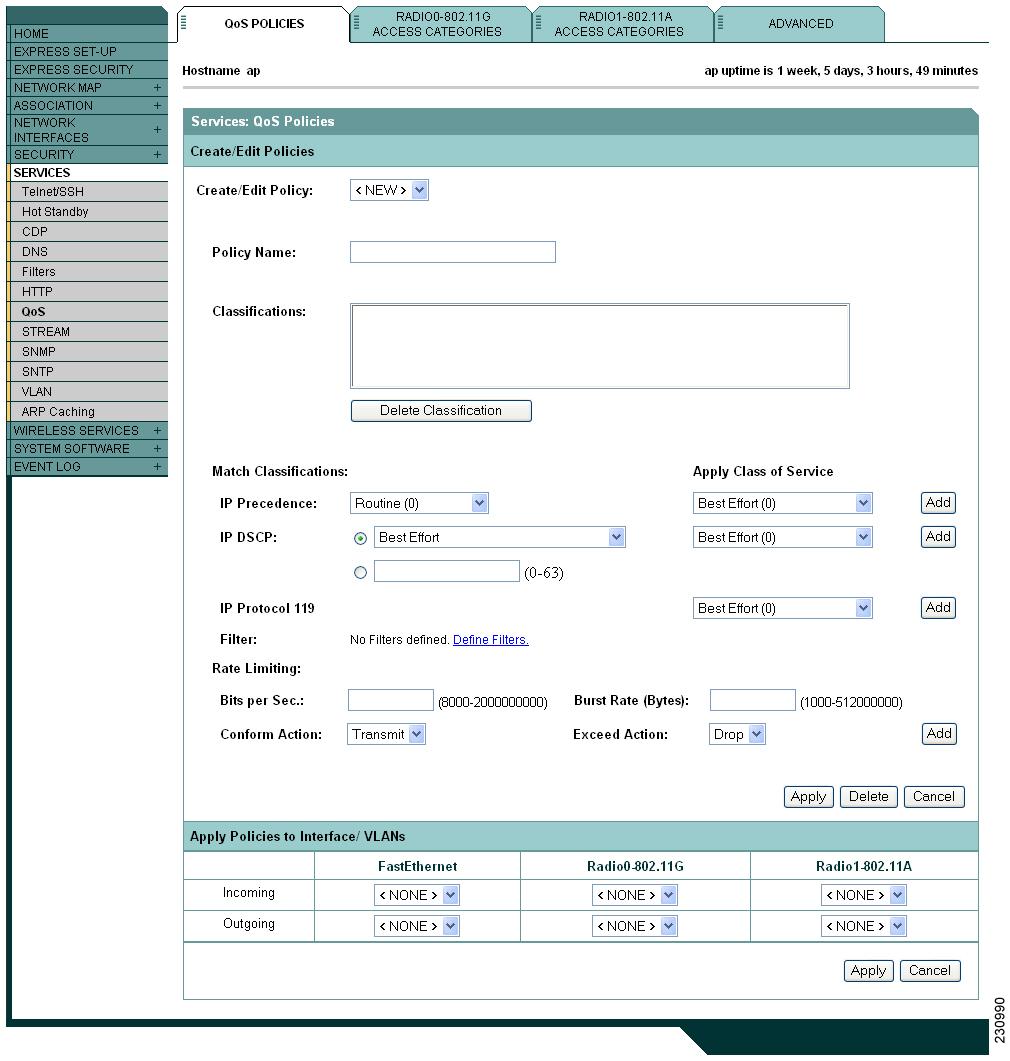Viewport: 1010px width, 1061px height.
Task: Open Radio0-802.11G Outgoing policy dropdown
Action: coord(635,926)
